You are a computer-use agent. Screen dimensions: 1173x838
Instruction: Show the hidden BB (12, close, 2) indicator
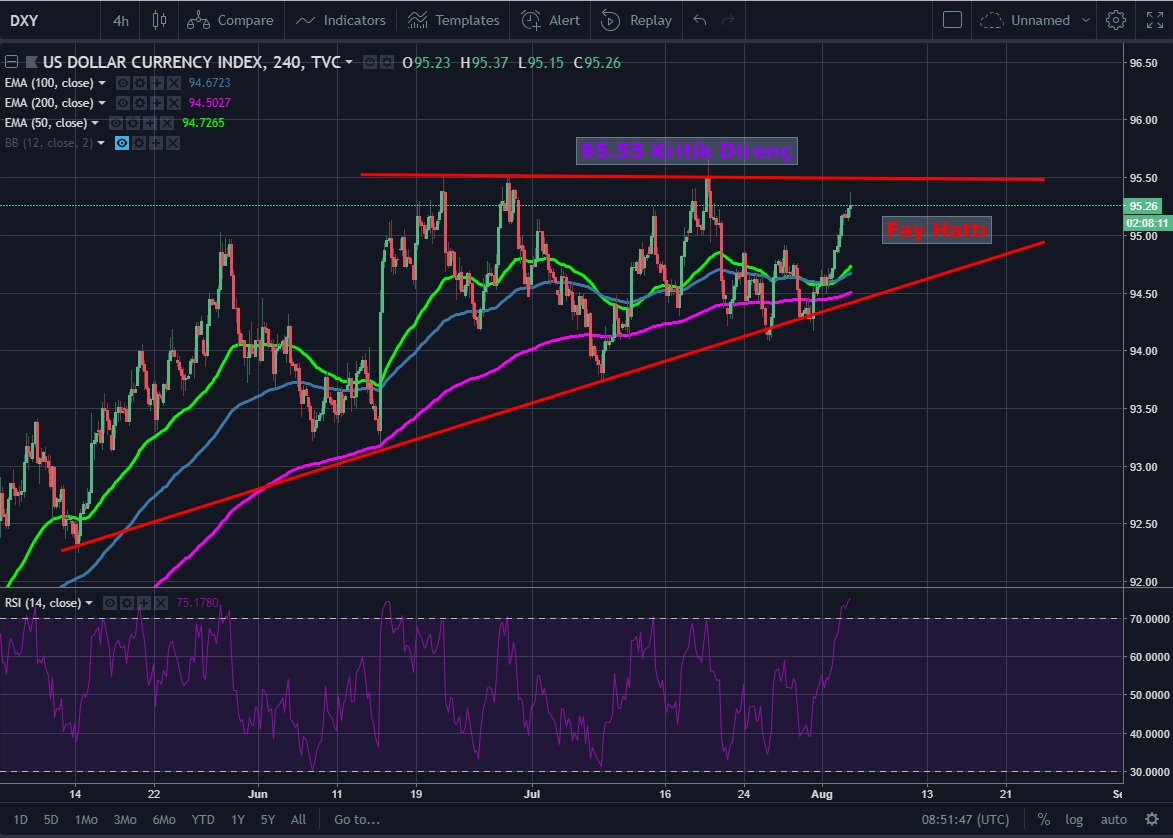(x=122, y=143)
